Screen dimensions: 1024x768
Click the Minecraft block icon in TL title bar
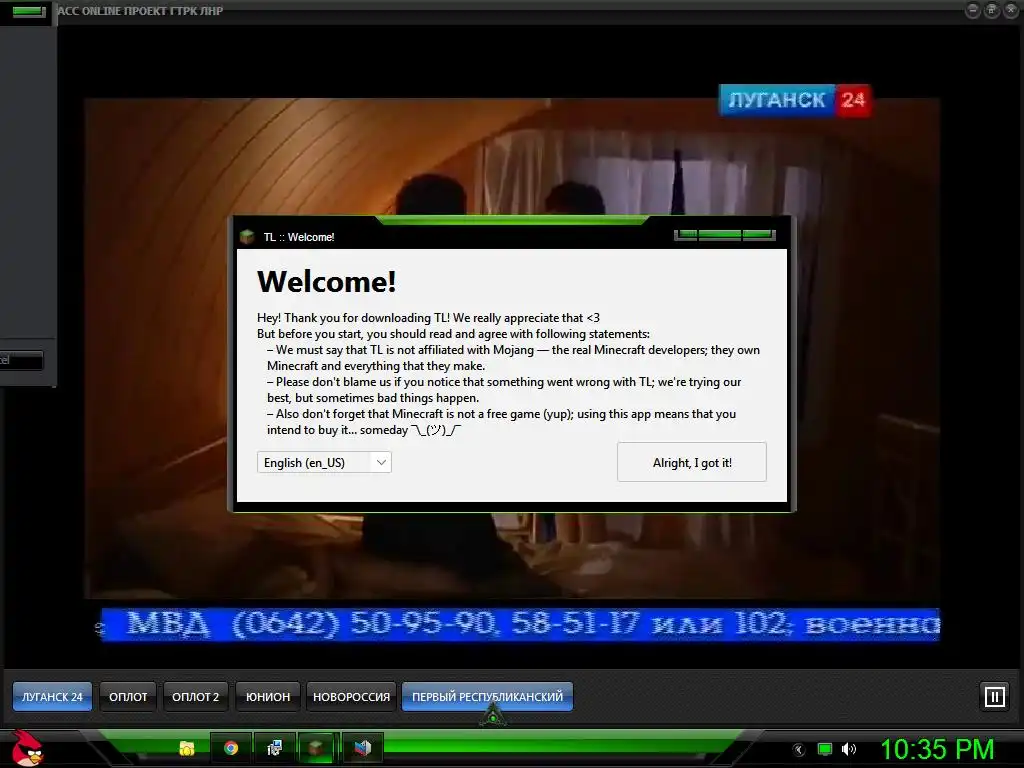tap(247, 236)
